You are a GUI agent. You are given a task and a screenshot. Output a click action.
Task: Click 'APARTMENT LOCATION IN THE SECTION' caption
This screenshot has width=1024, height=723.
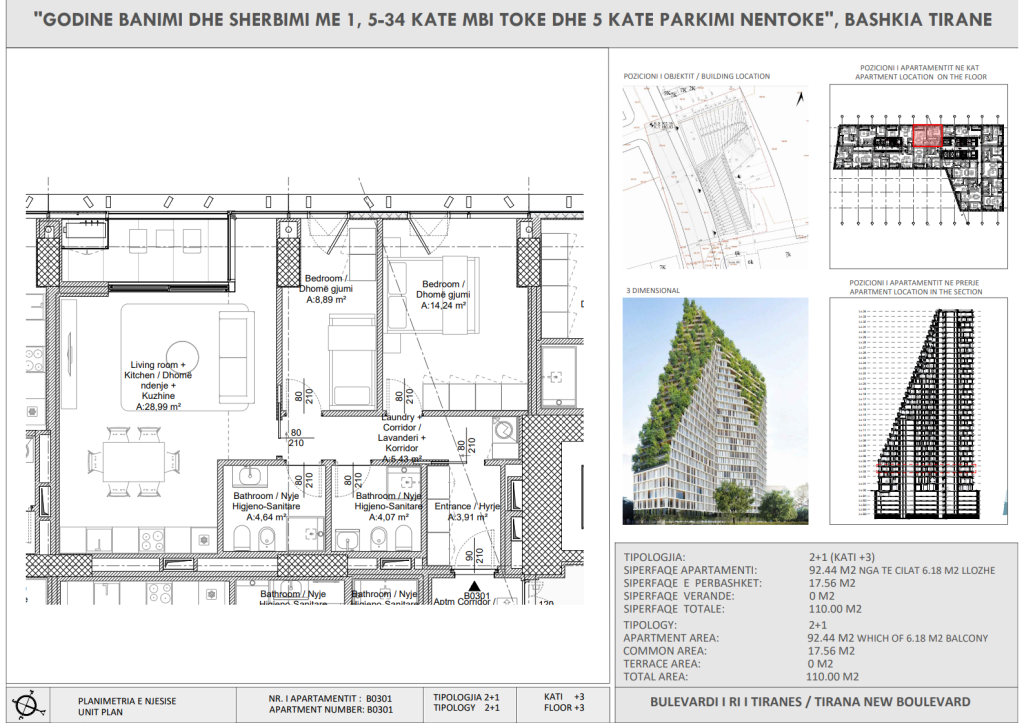[x=916, y=292]
